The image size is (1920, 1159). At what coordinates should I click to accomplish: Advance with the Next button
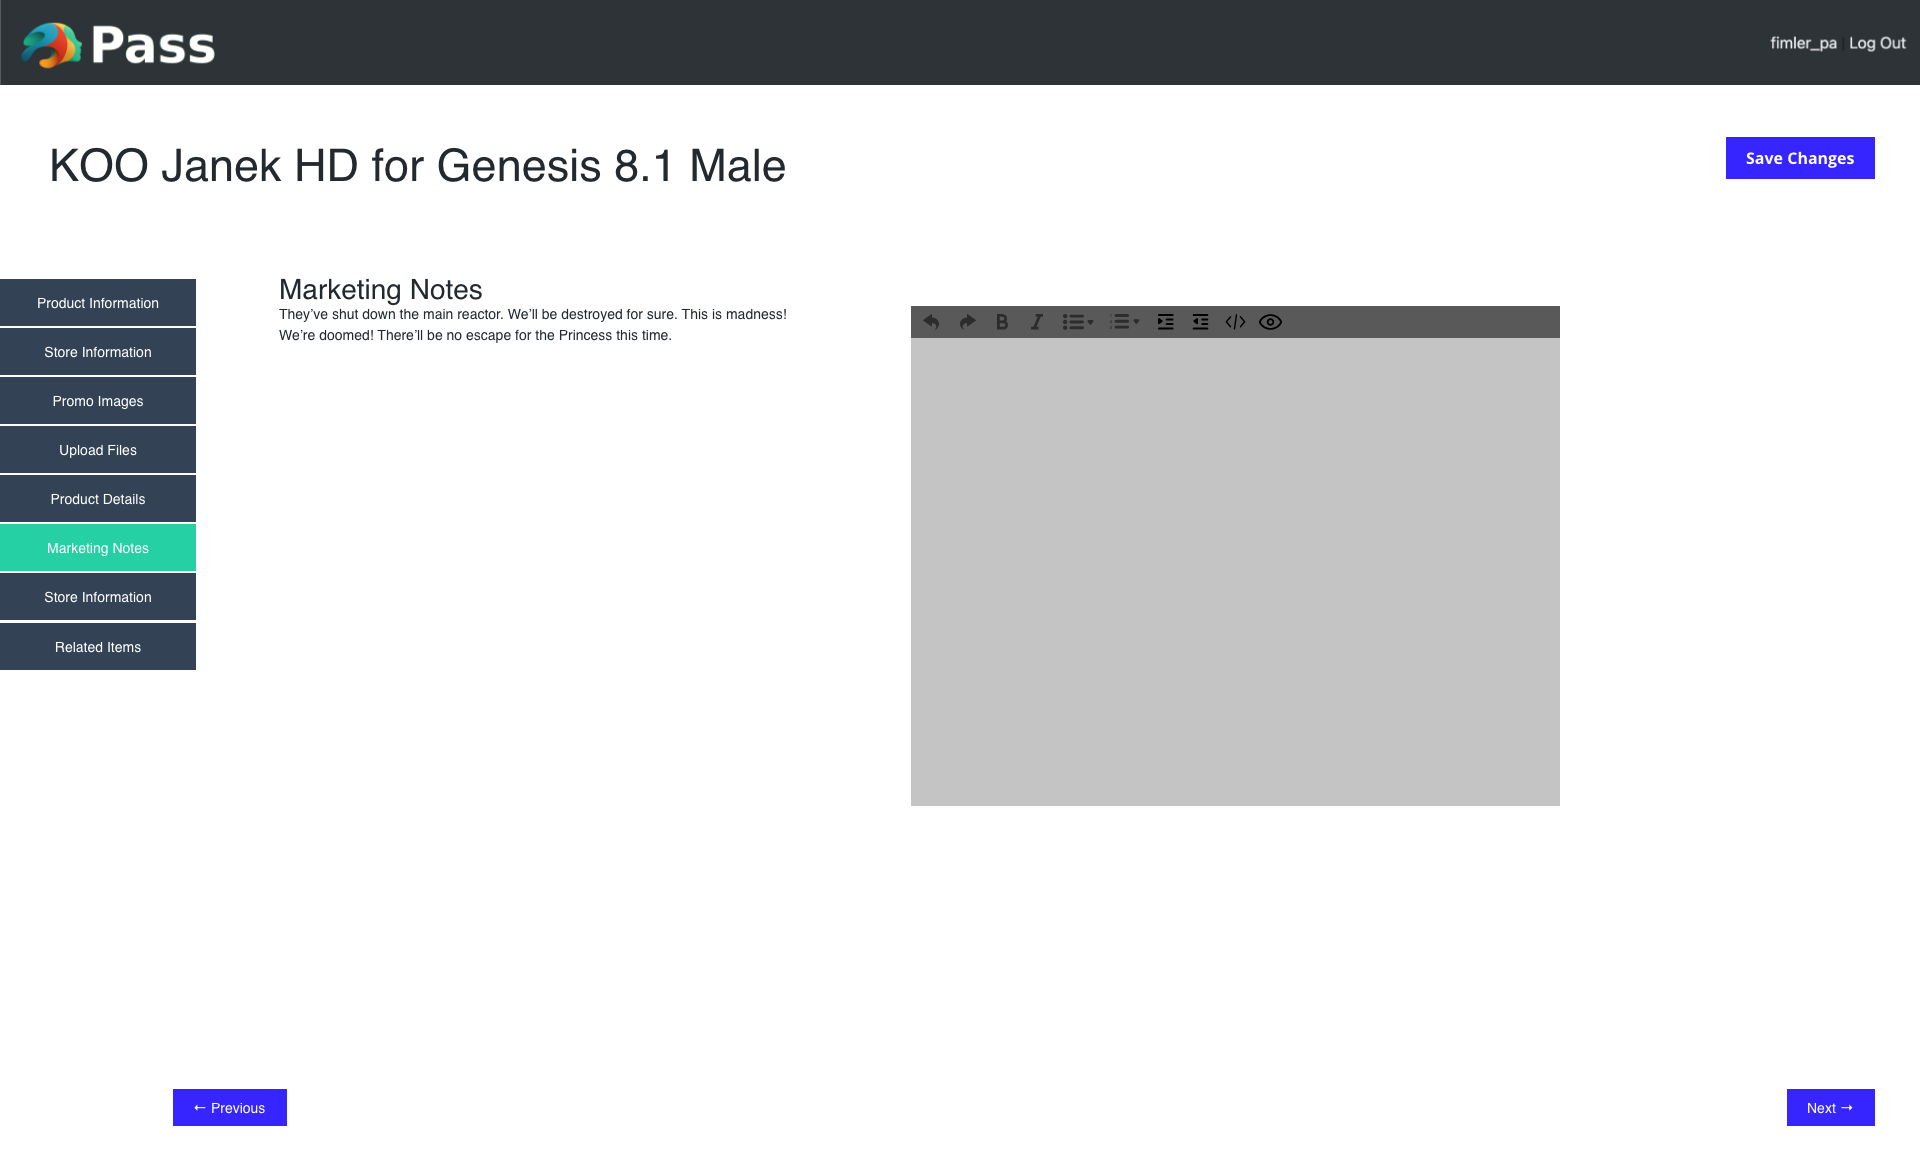[1830, 1107]
